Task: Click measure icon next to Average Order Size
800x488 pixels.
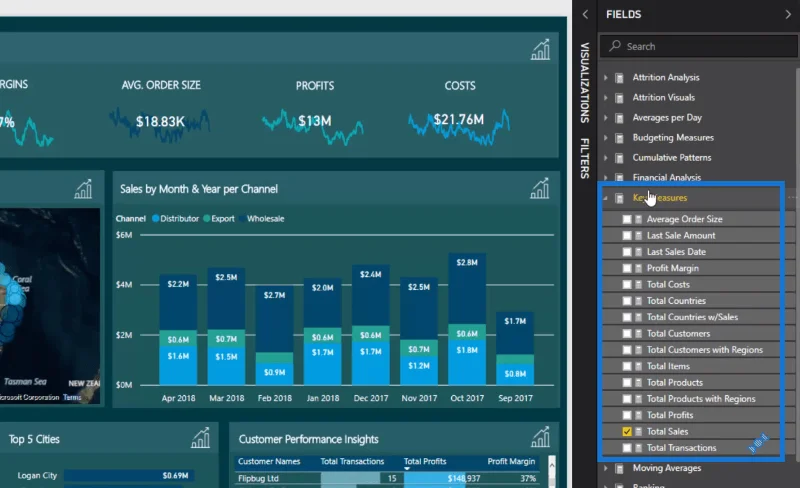Action: 639,219
